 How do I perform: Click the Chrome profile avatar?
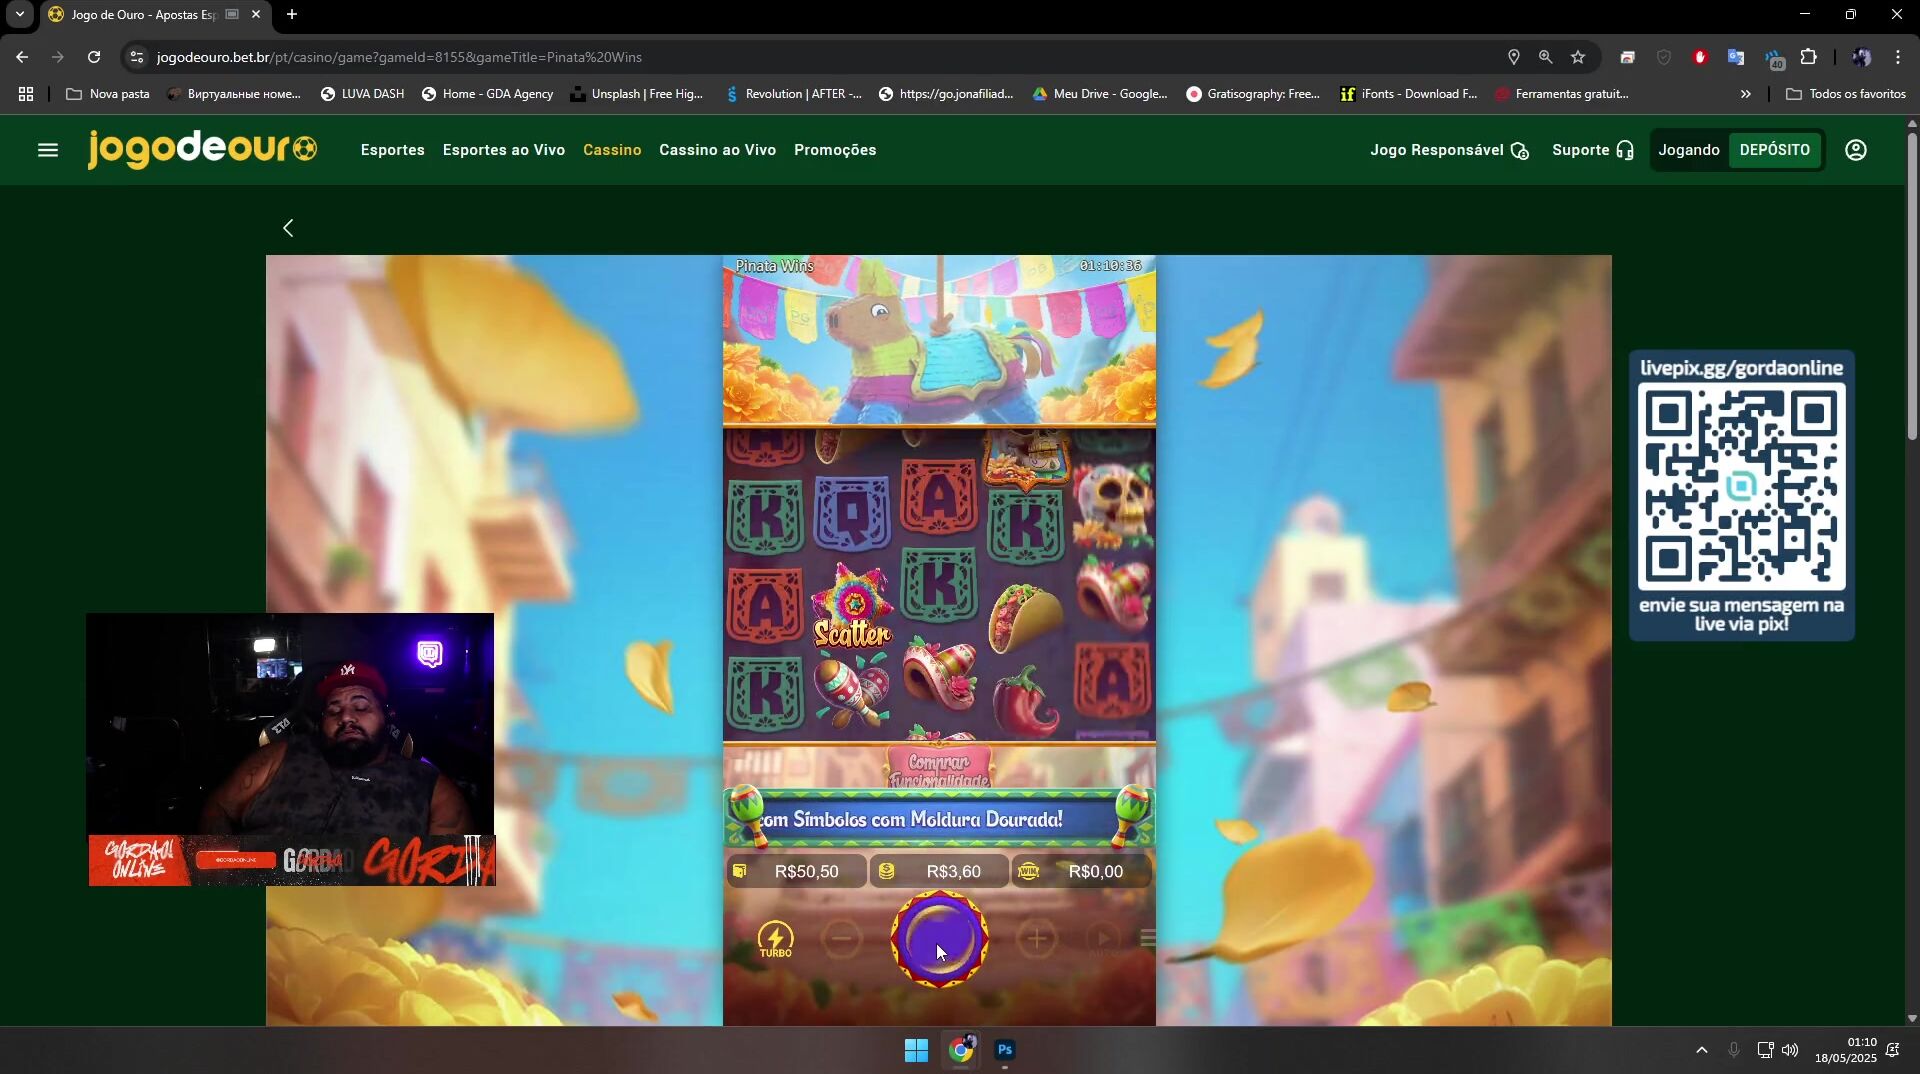(1861, 57)
